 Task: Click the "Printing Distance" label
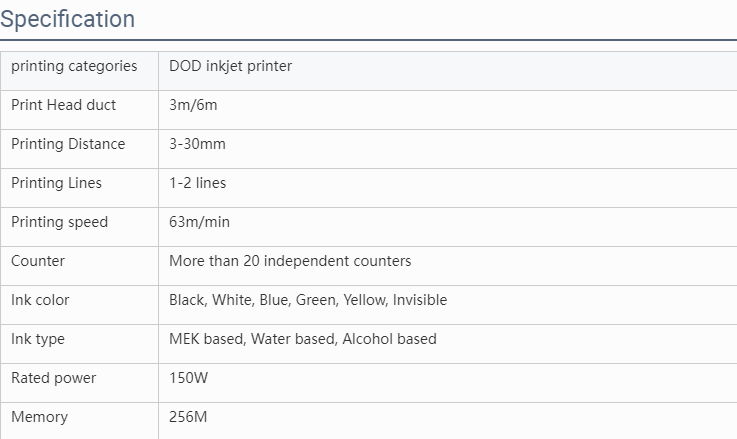coord(68,144)
